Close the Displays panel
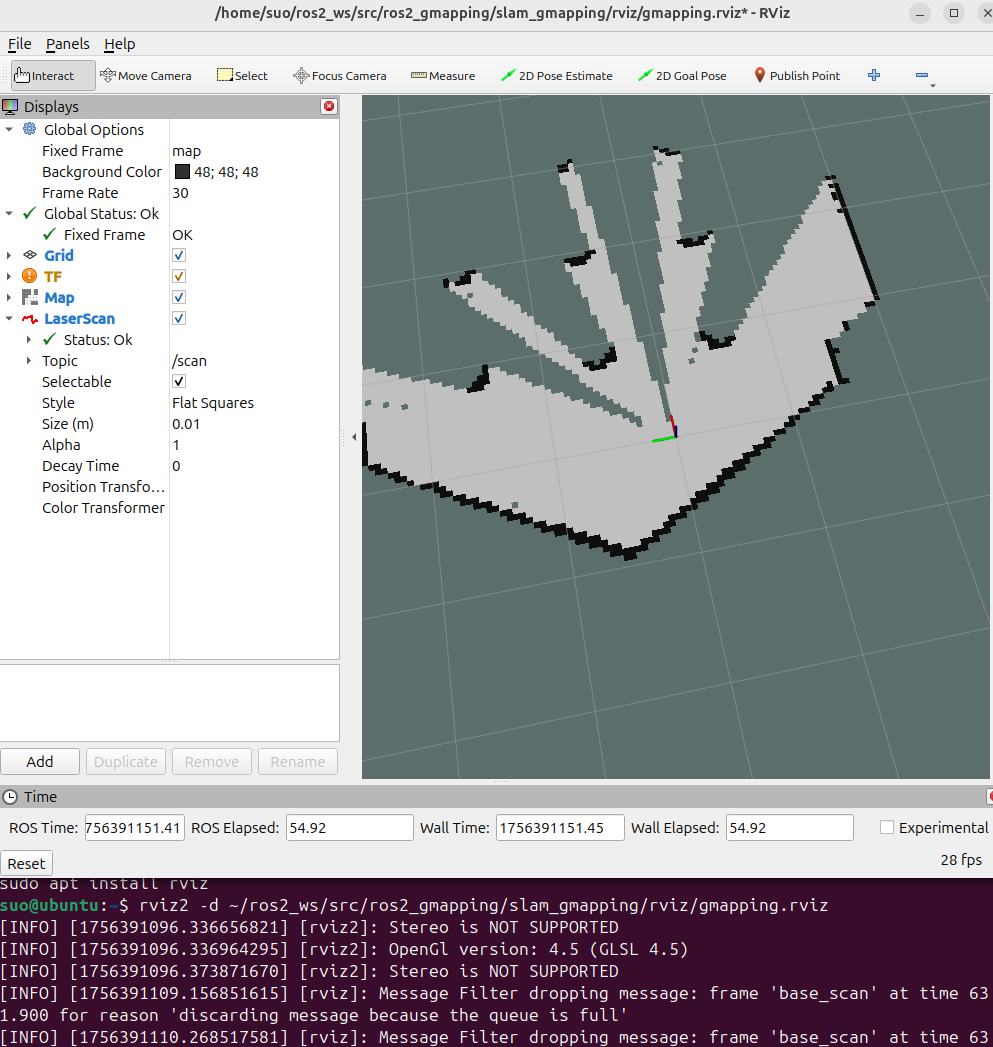993x1047 pixels. pyautogui.click(x=329, y=106)
